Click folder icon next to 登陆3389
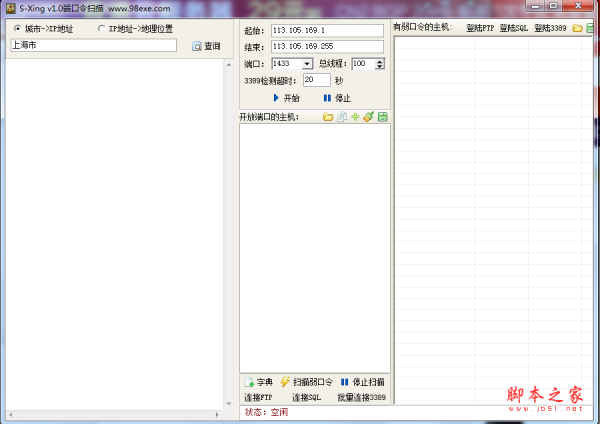This screenshot has height=424, width=600. point(577,28)
